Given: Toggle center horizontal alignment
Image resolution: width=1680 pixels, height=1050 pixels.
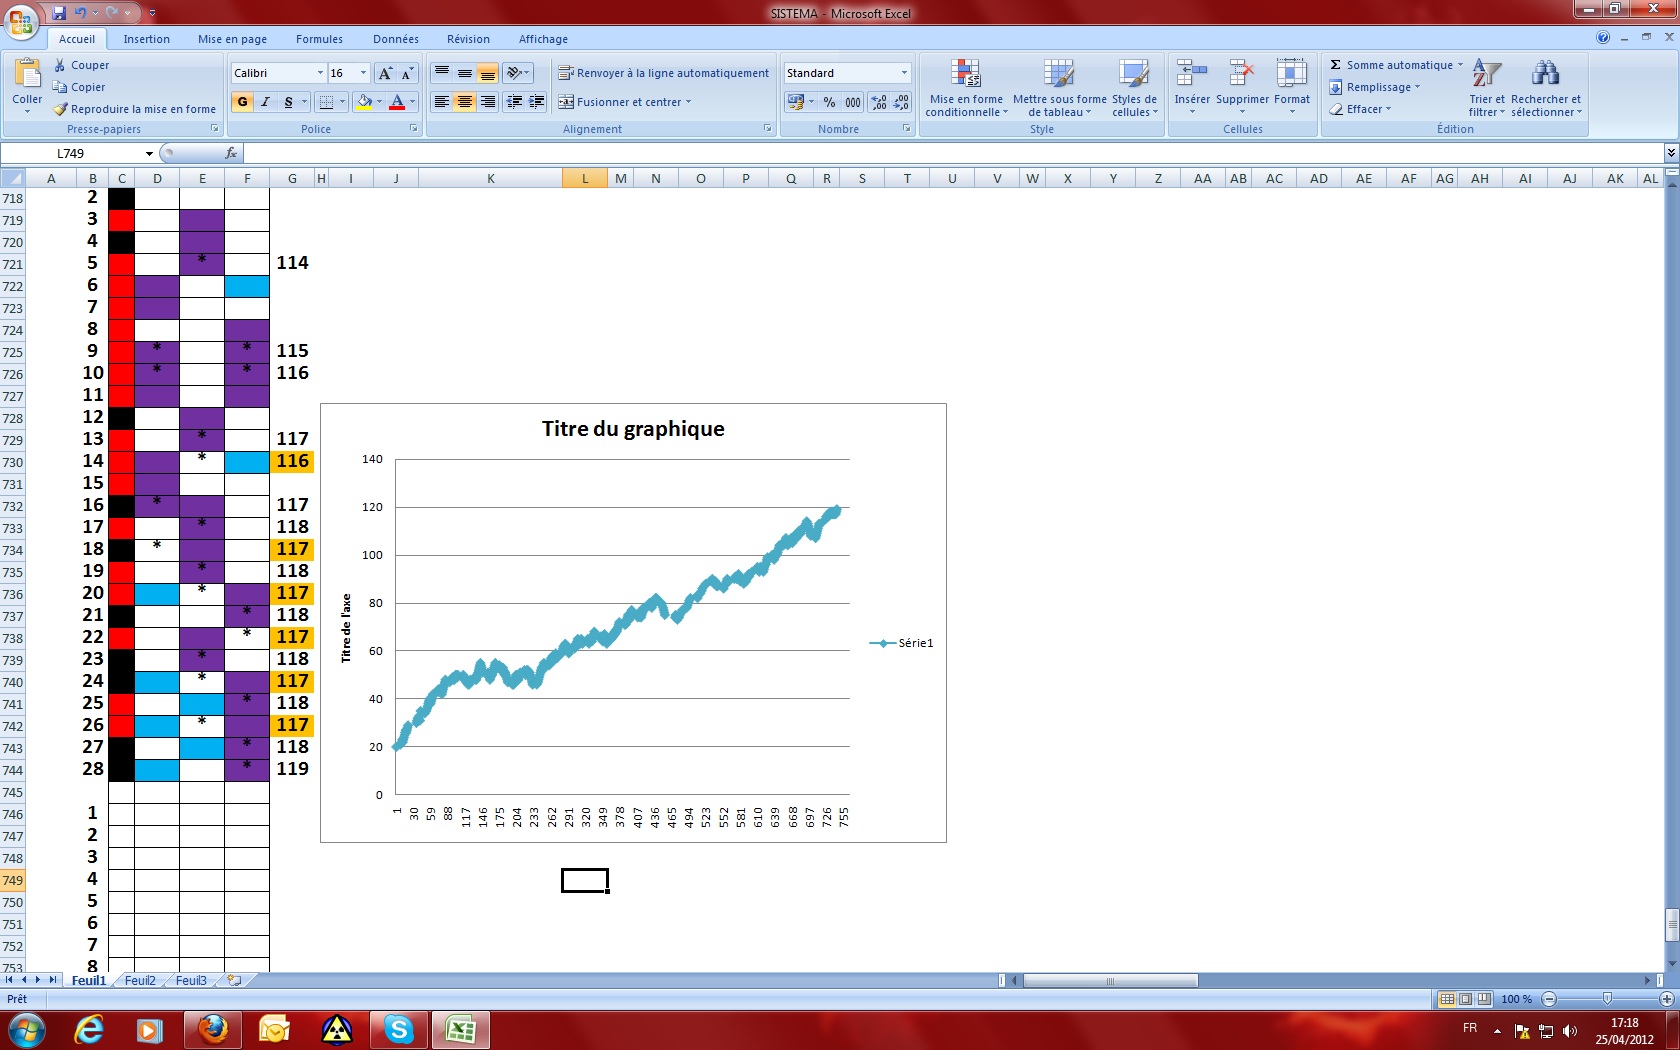Looking at the screenshot, I should click(x=464, y=102).
